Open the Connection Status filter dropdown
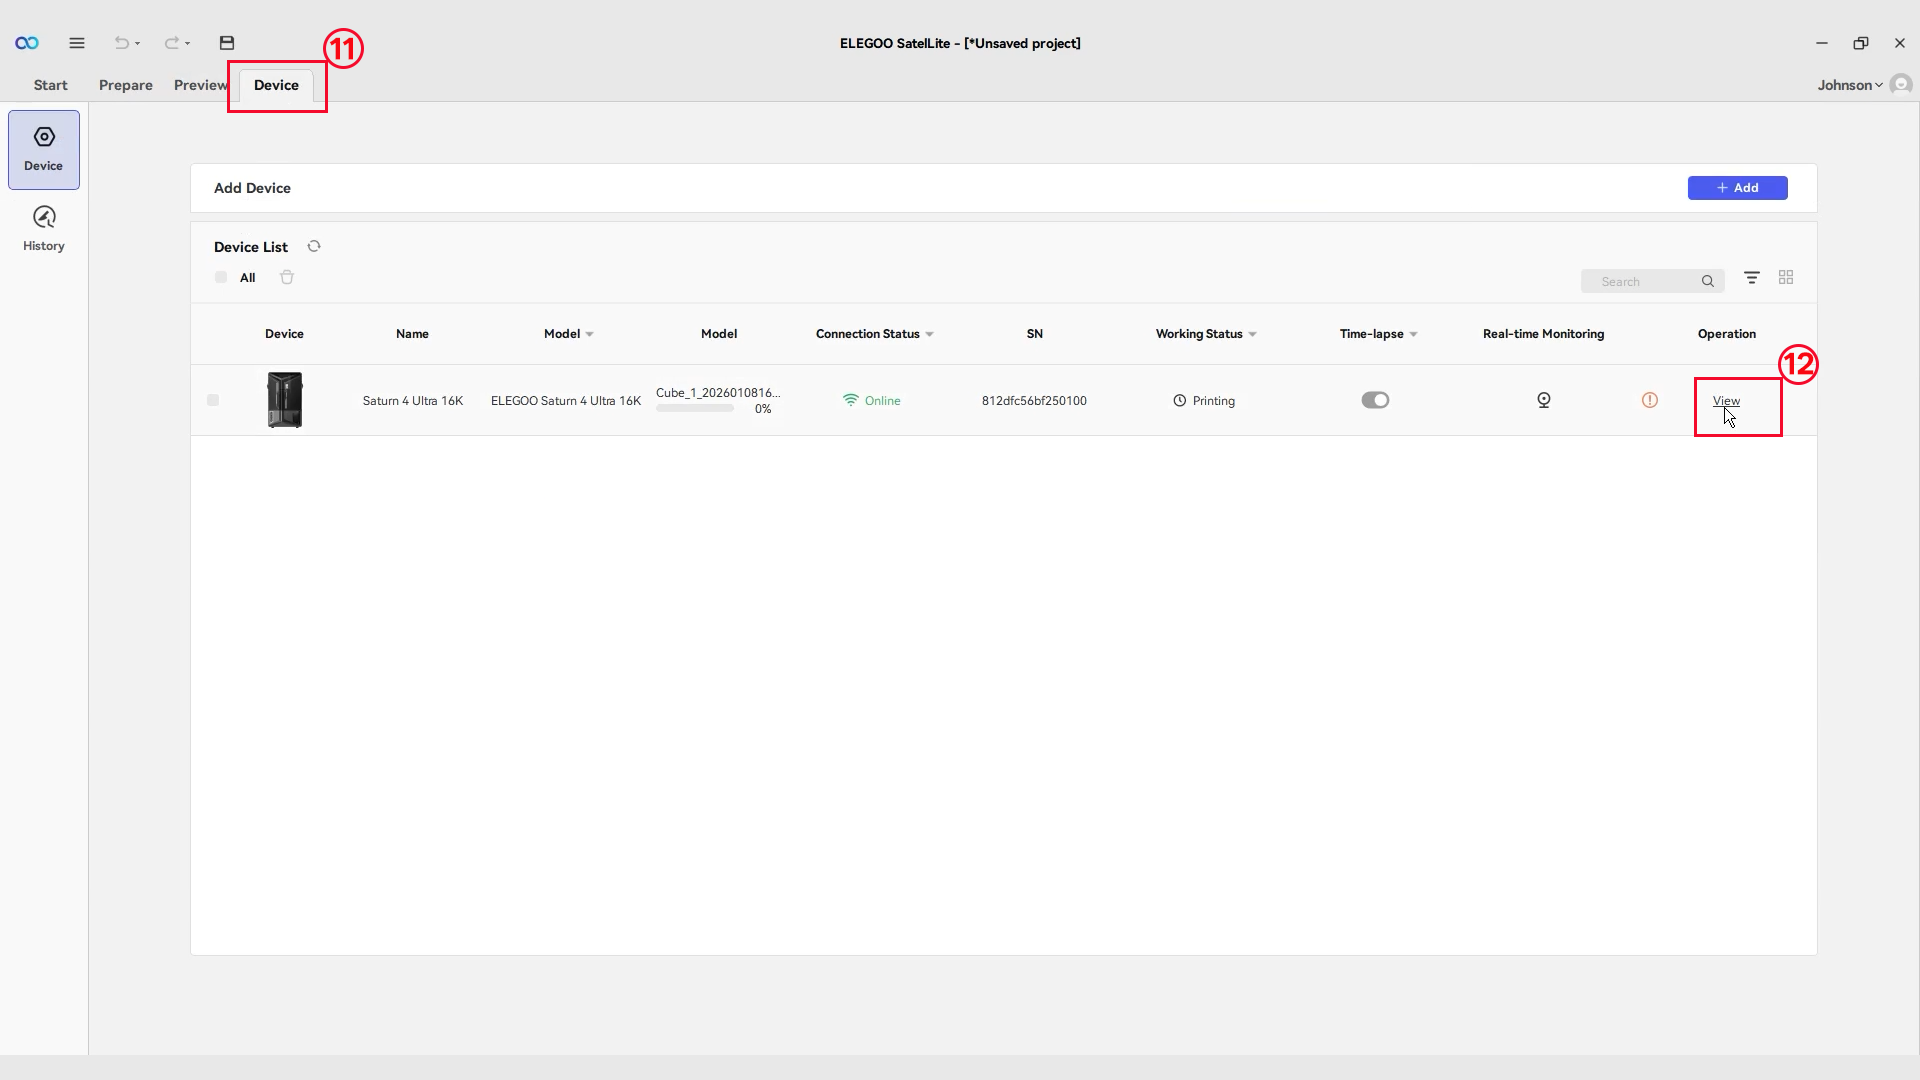 click(930, 334)
